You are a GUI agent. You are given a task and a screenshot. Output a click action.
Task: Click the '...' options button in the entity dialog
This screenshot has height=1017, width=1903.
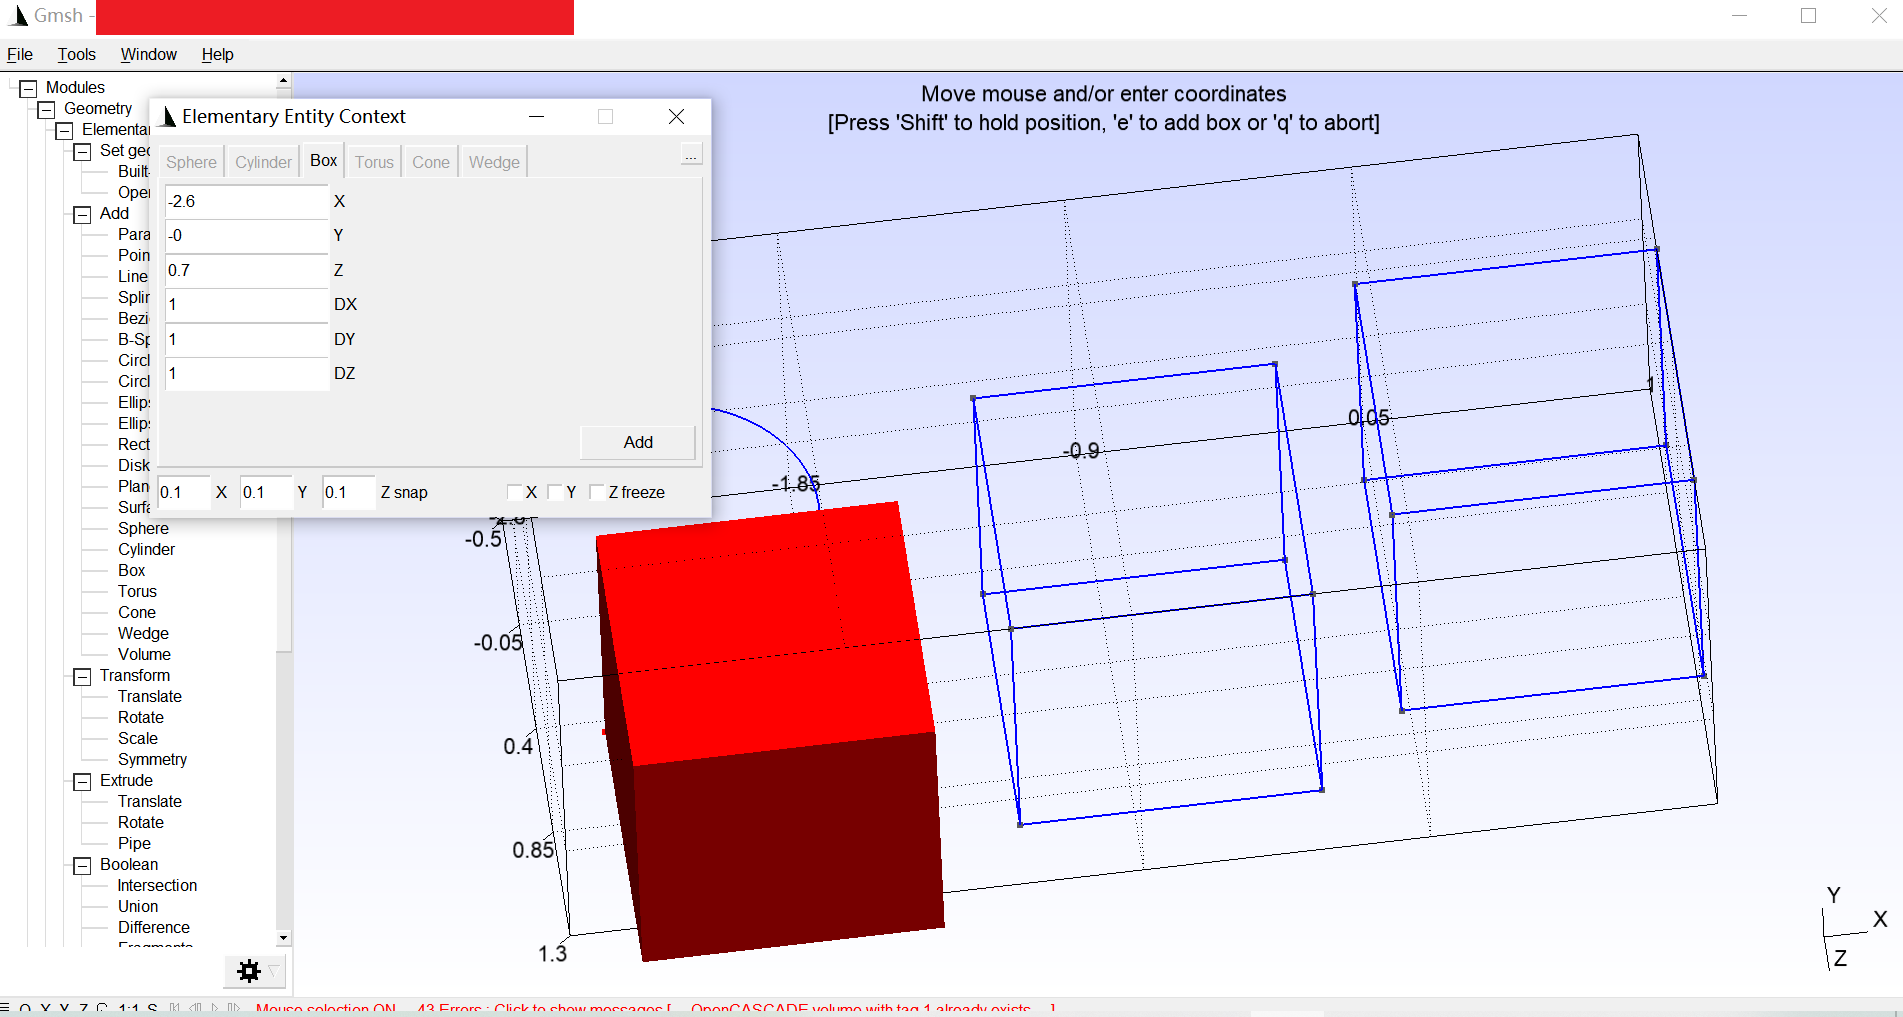(690, 155)
